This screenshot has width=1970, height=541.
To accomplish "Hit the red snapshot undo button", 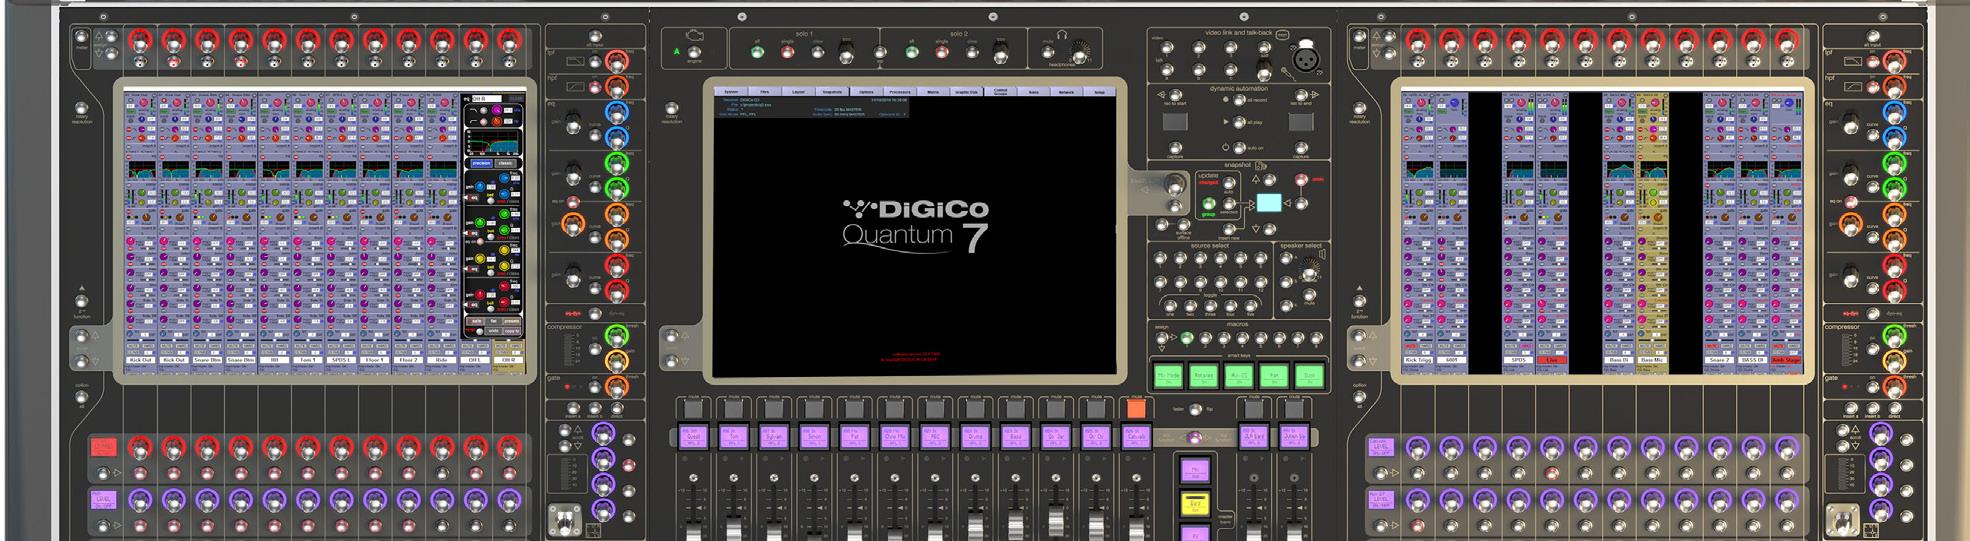I will pos(1301,179).
